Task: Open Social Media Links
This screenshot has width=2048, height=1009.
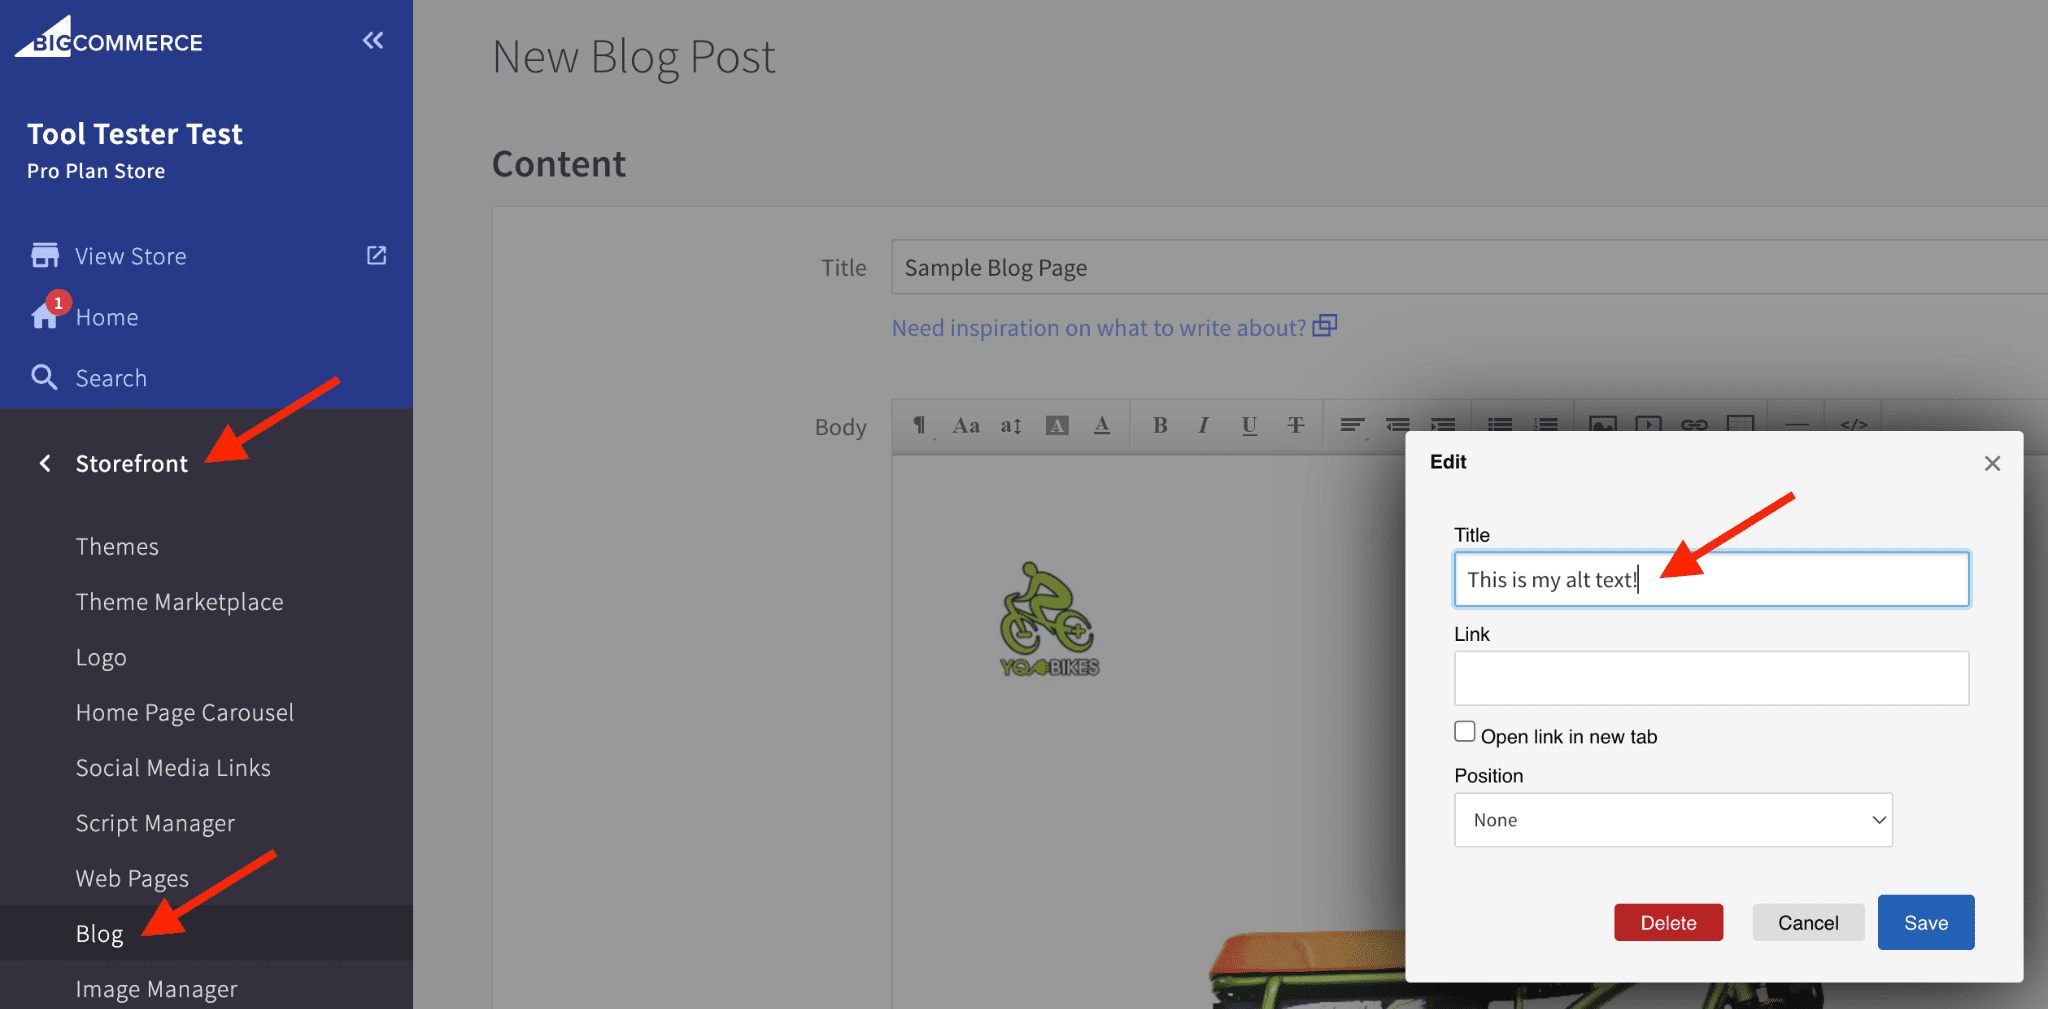Action: pyautogui.click(x=173, y=768)
